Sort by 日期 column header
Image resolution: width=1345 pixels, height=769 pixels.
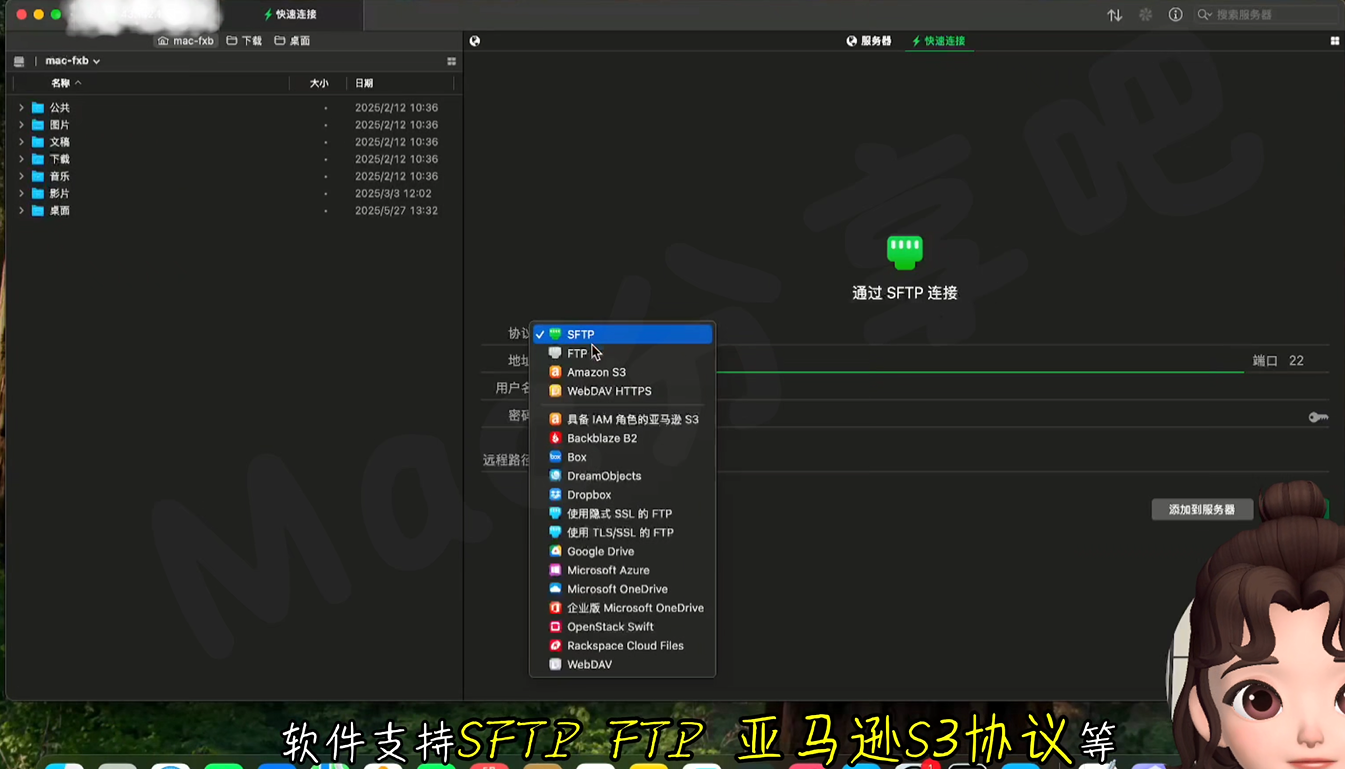tap(364, 83)
